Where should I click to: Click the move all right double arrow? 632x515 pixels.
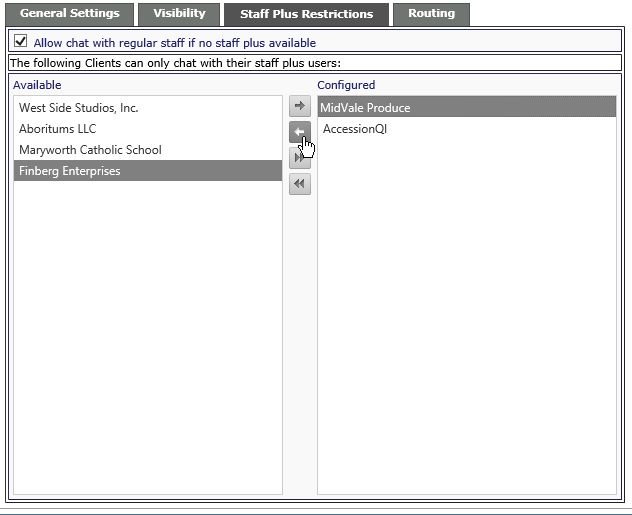click(299, 158)
